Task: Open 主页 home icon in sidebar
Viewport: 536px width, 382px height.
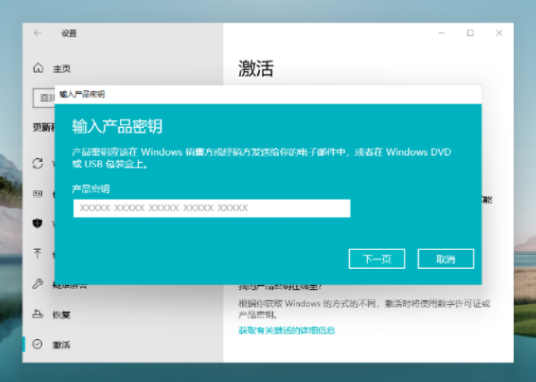Action: [38, 68]
